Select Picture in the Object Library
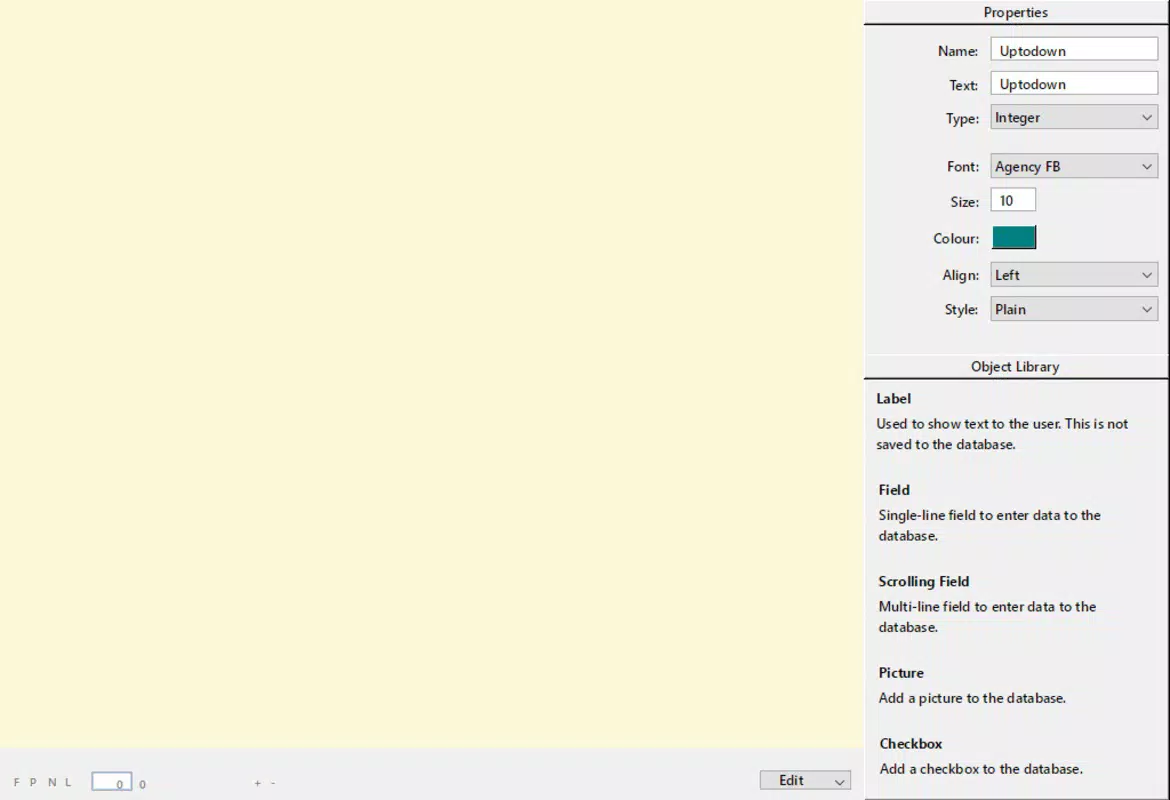This screenshot has height=800, width=1170. click(x=901, y=672)
